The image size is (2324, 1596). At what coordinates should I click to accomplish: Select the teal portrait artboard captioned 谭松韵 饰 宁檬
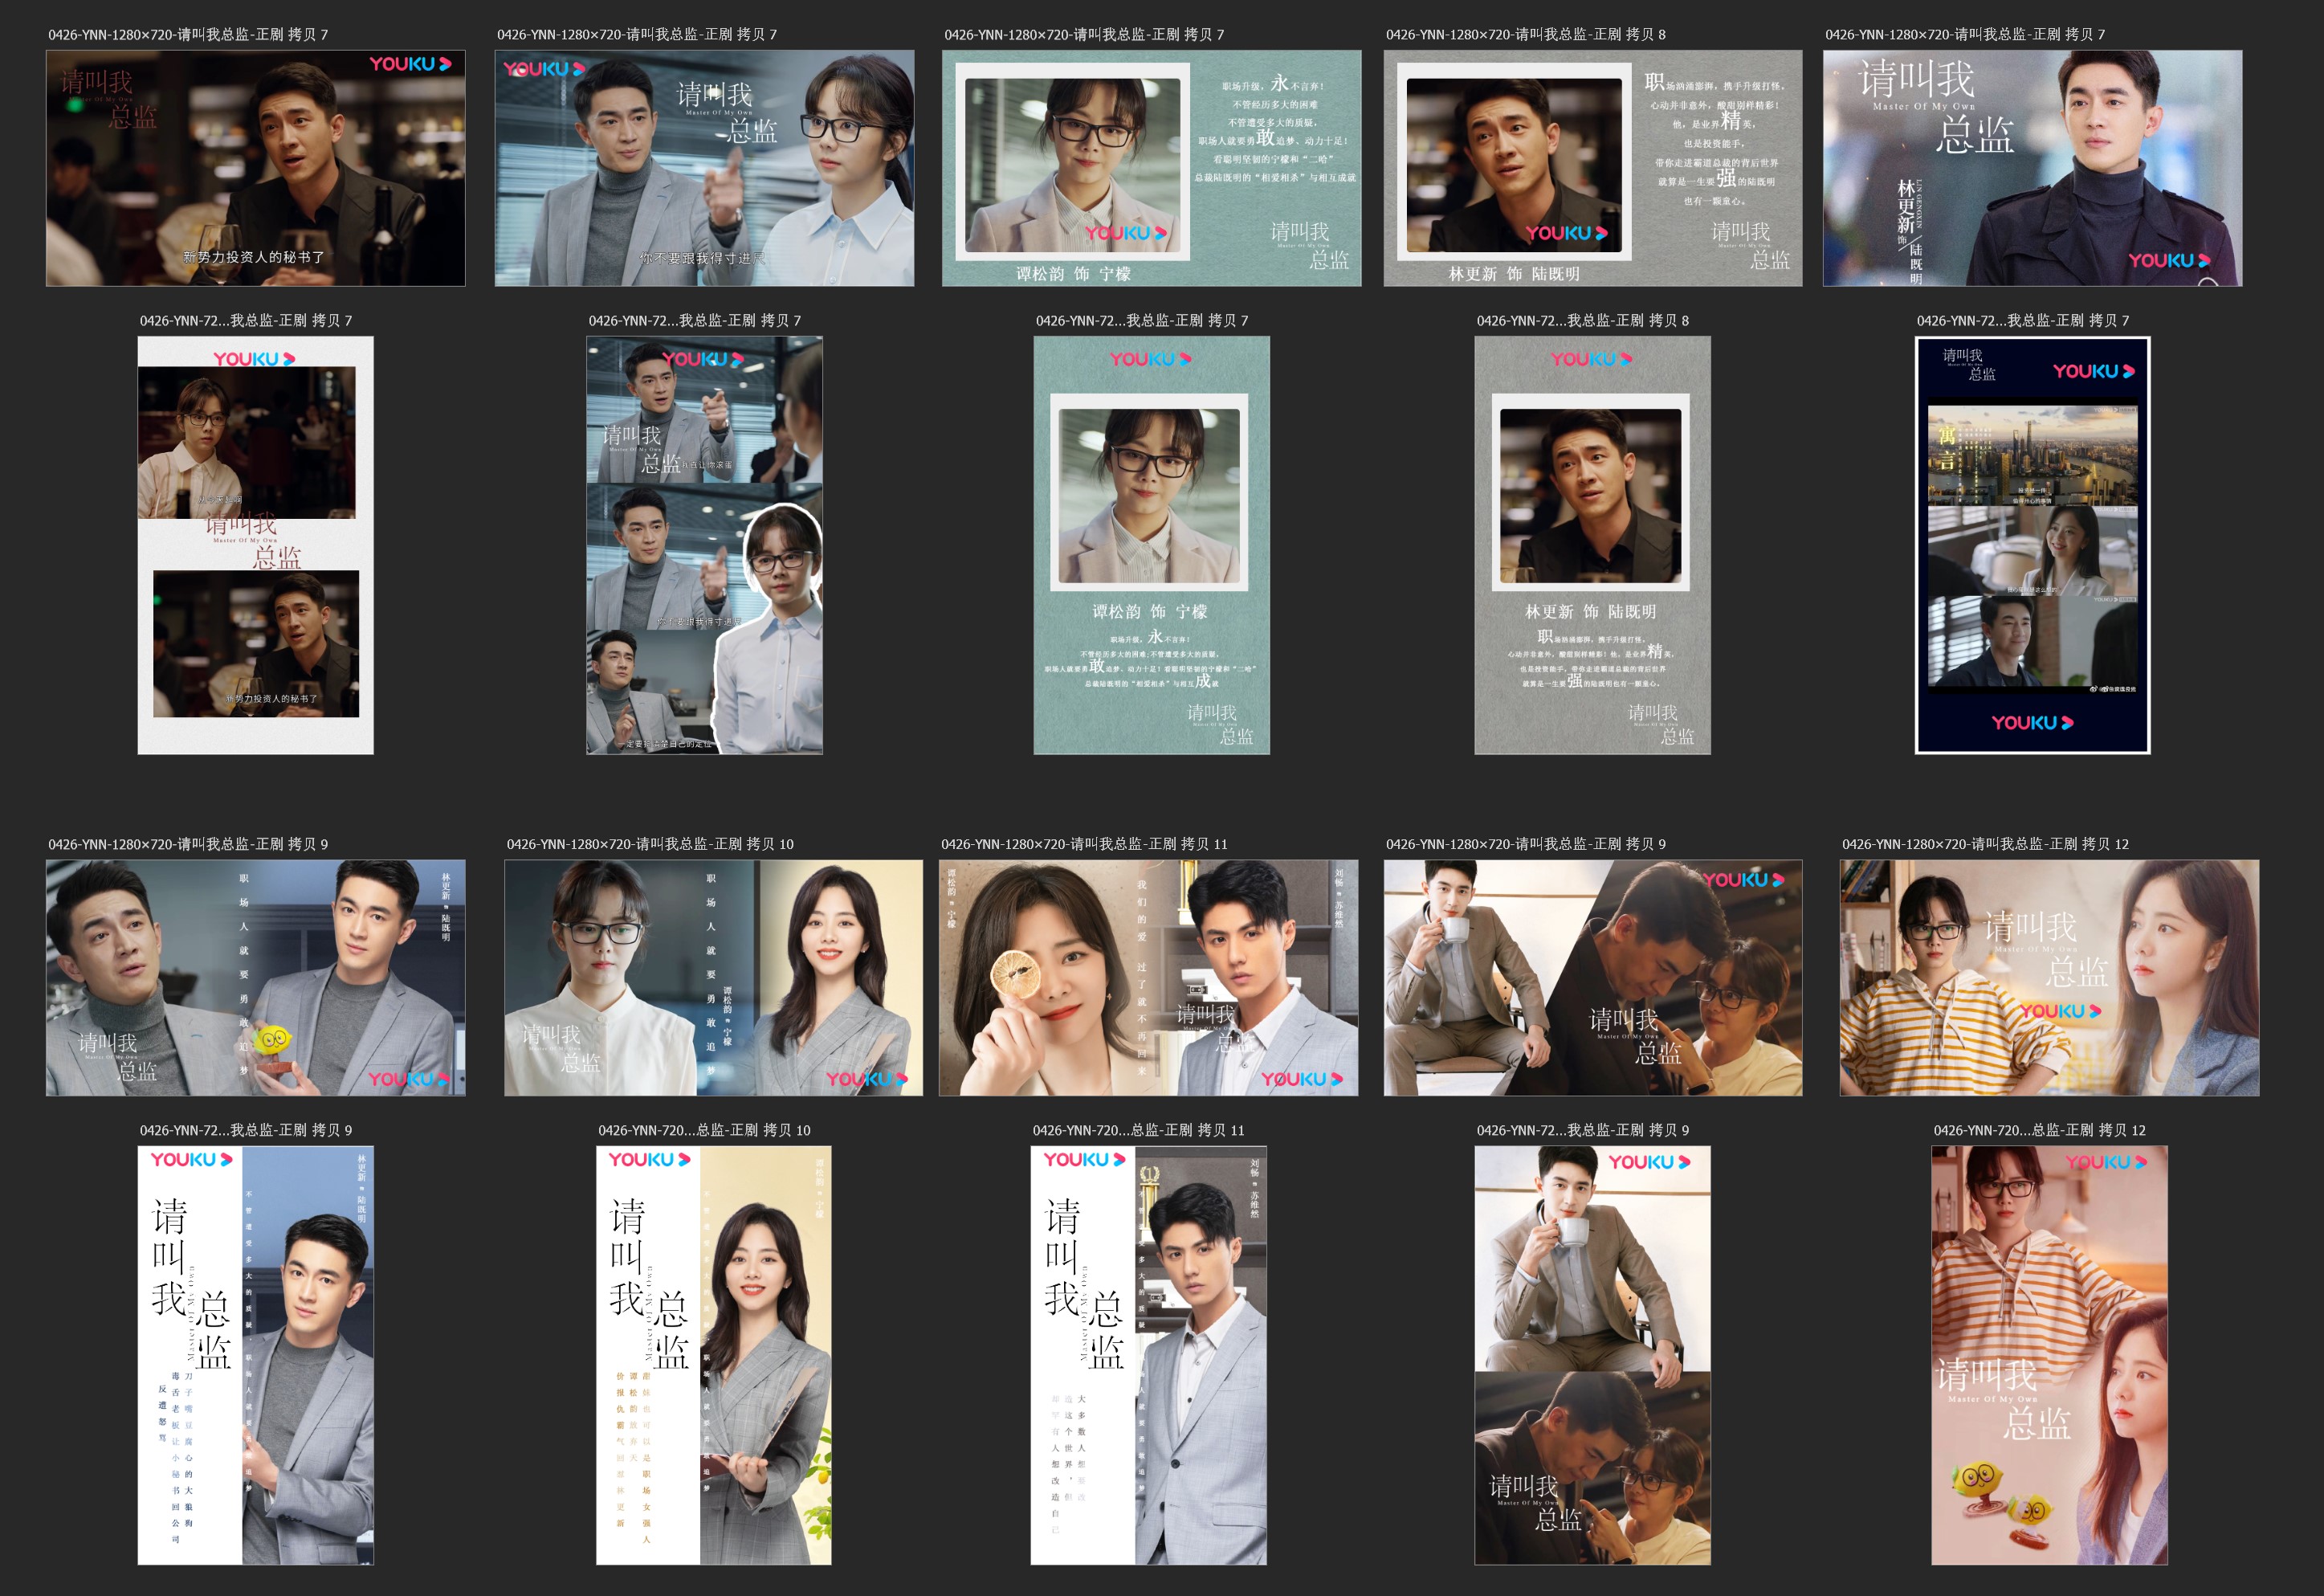[x=1151, y=545]
